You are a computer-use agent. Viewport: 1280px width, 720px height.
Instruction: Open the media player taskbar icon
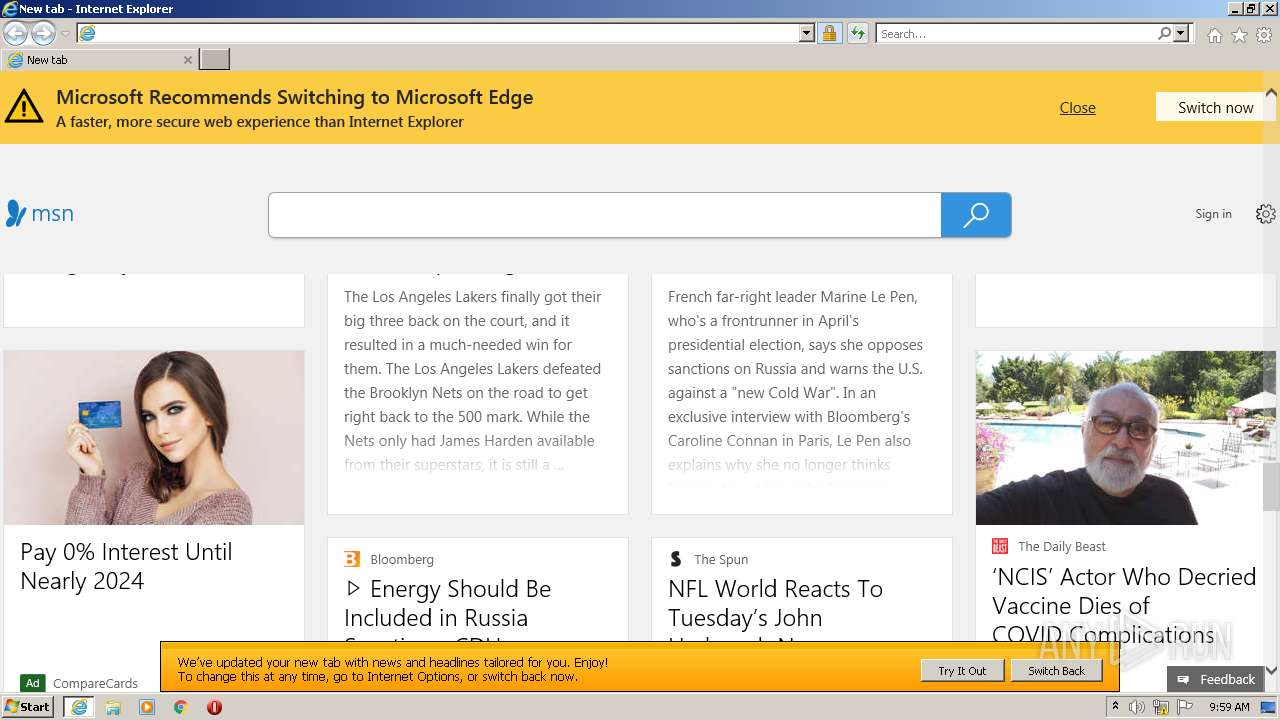(147, 707)
